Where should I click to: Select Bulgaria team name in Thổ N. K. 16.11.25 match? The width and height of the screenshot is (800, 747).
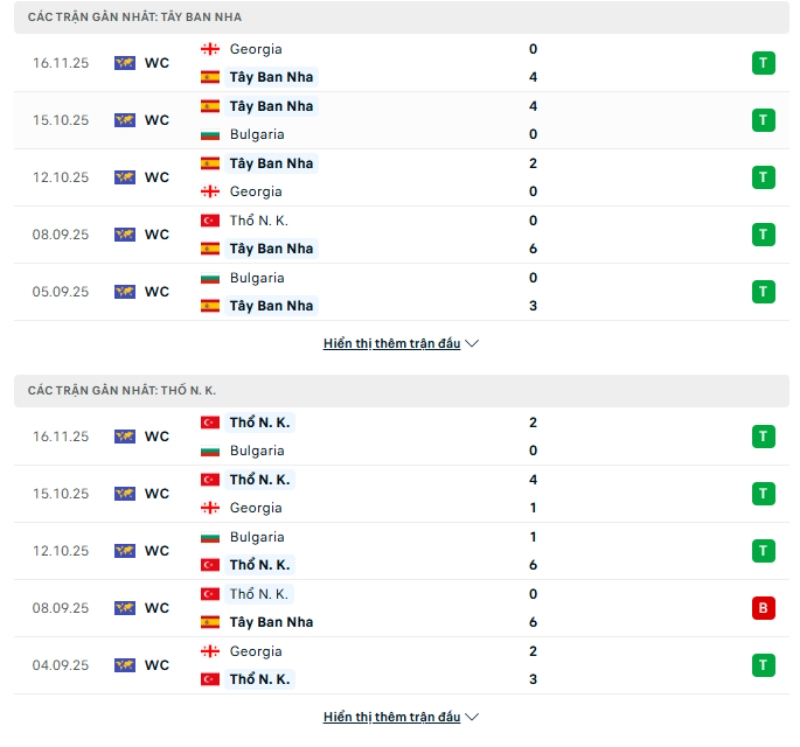[x=257, y=451]
